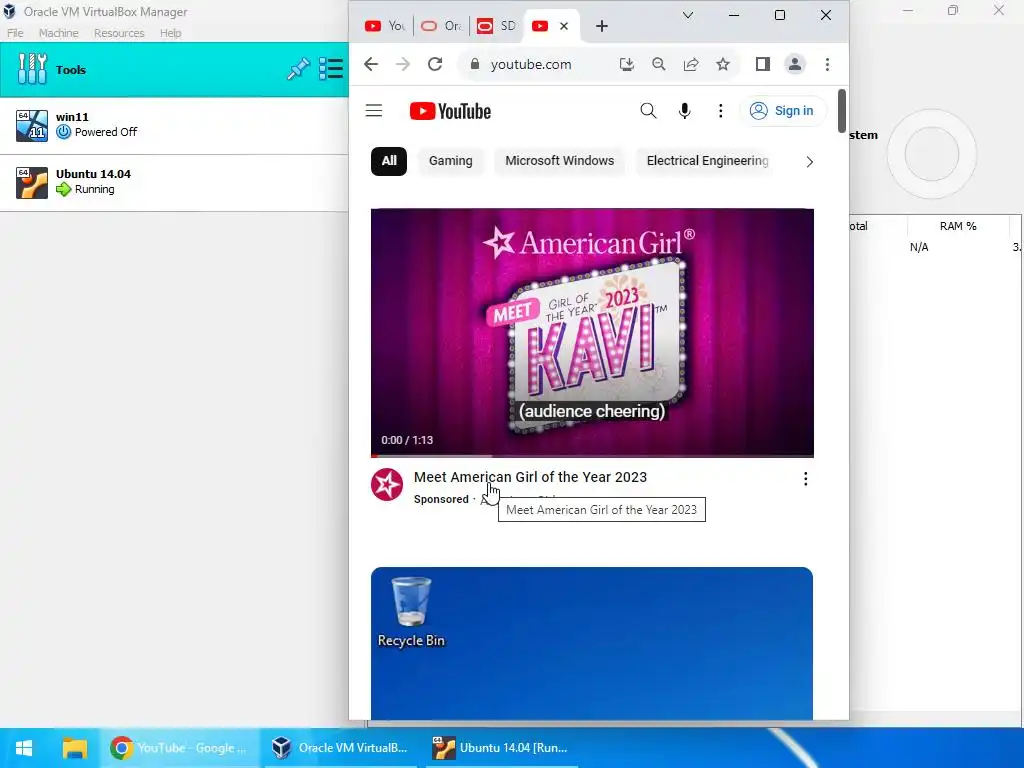Image resolution: width=1024 pixels, height=768 pixels.
Task: Click the install app icon in address bar
Action: pos(626,64)
